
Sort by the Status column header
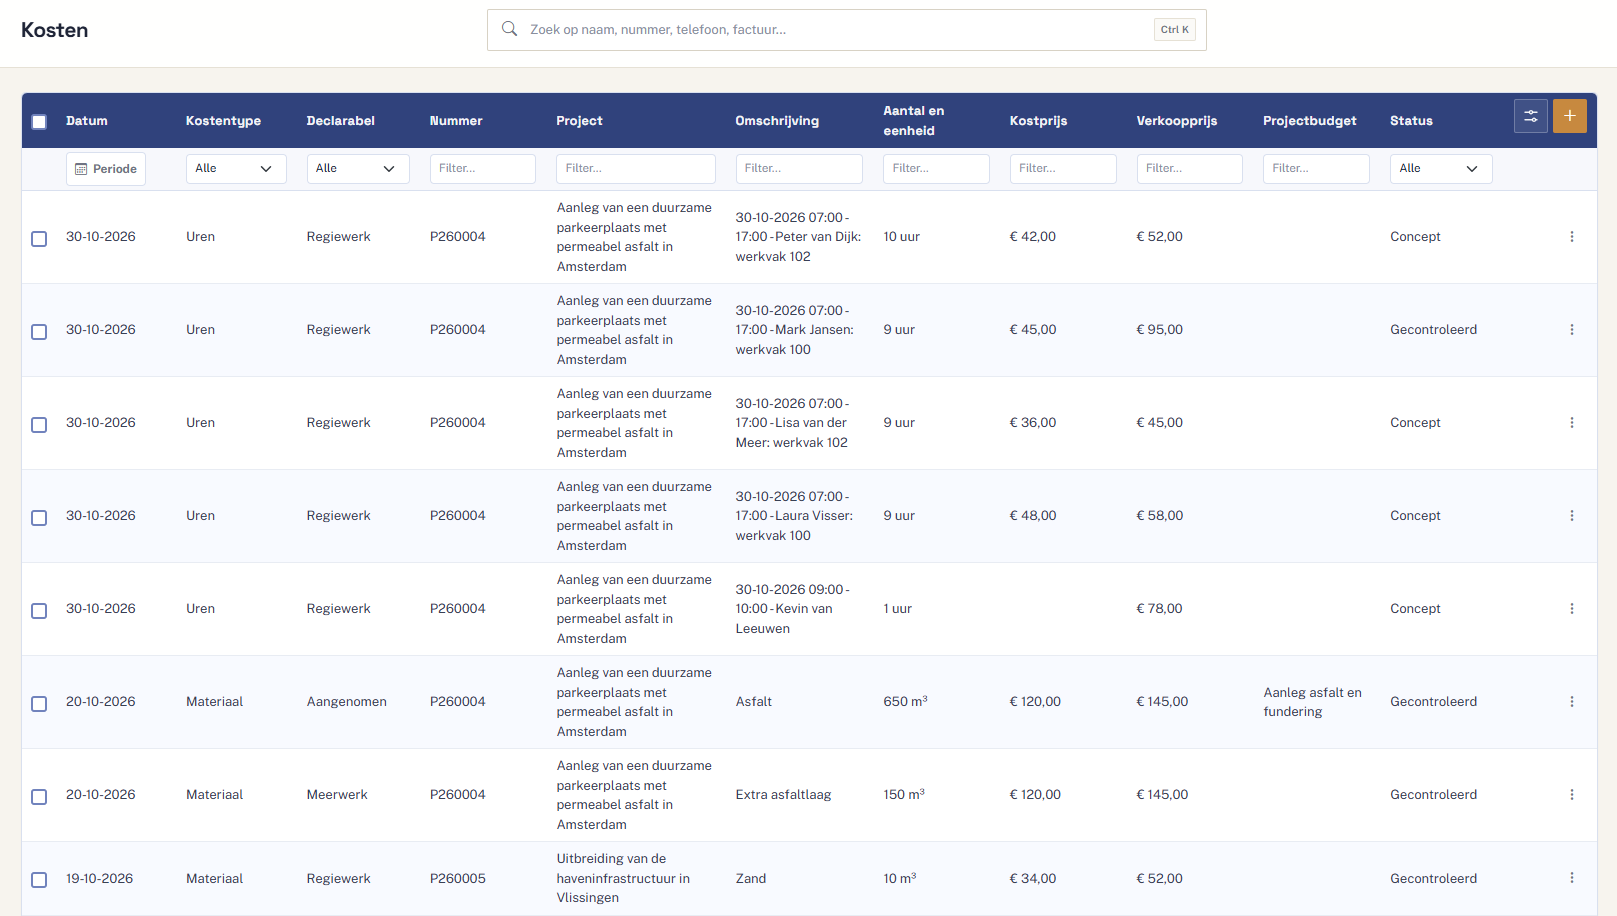[1411, 121]
